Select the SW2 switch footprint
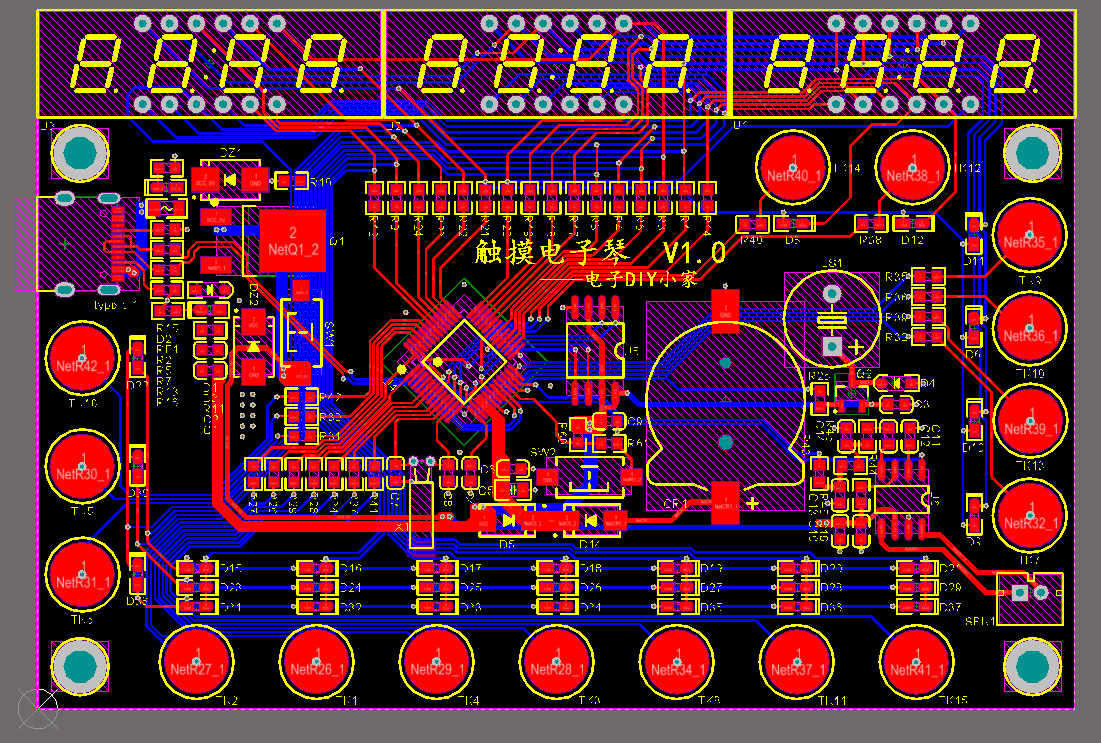The height and width of the screenshot is (743, 1101). click(590, 477)
